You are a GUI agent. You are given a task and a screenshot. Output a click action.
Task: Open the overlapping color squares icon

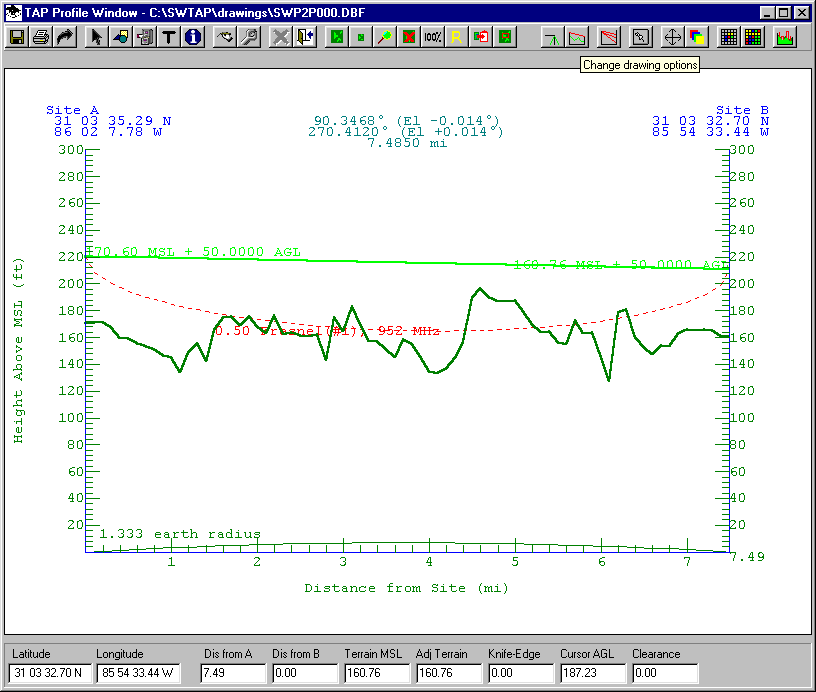coord(696,37)
